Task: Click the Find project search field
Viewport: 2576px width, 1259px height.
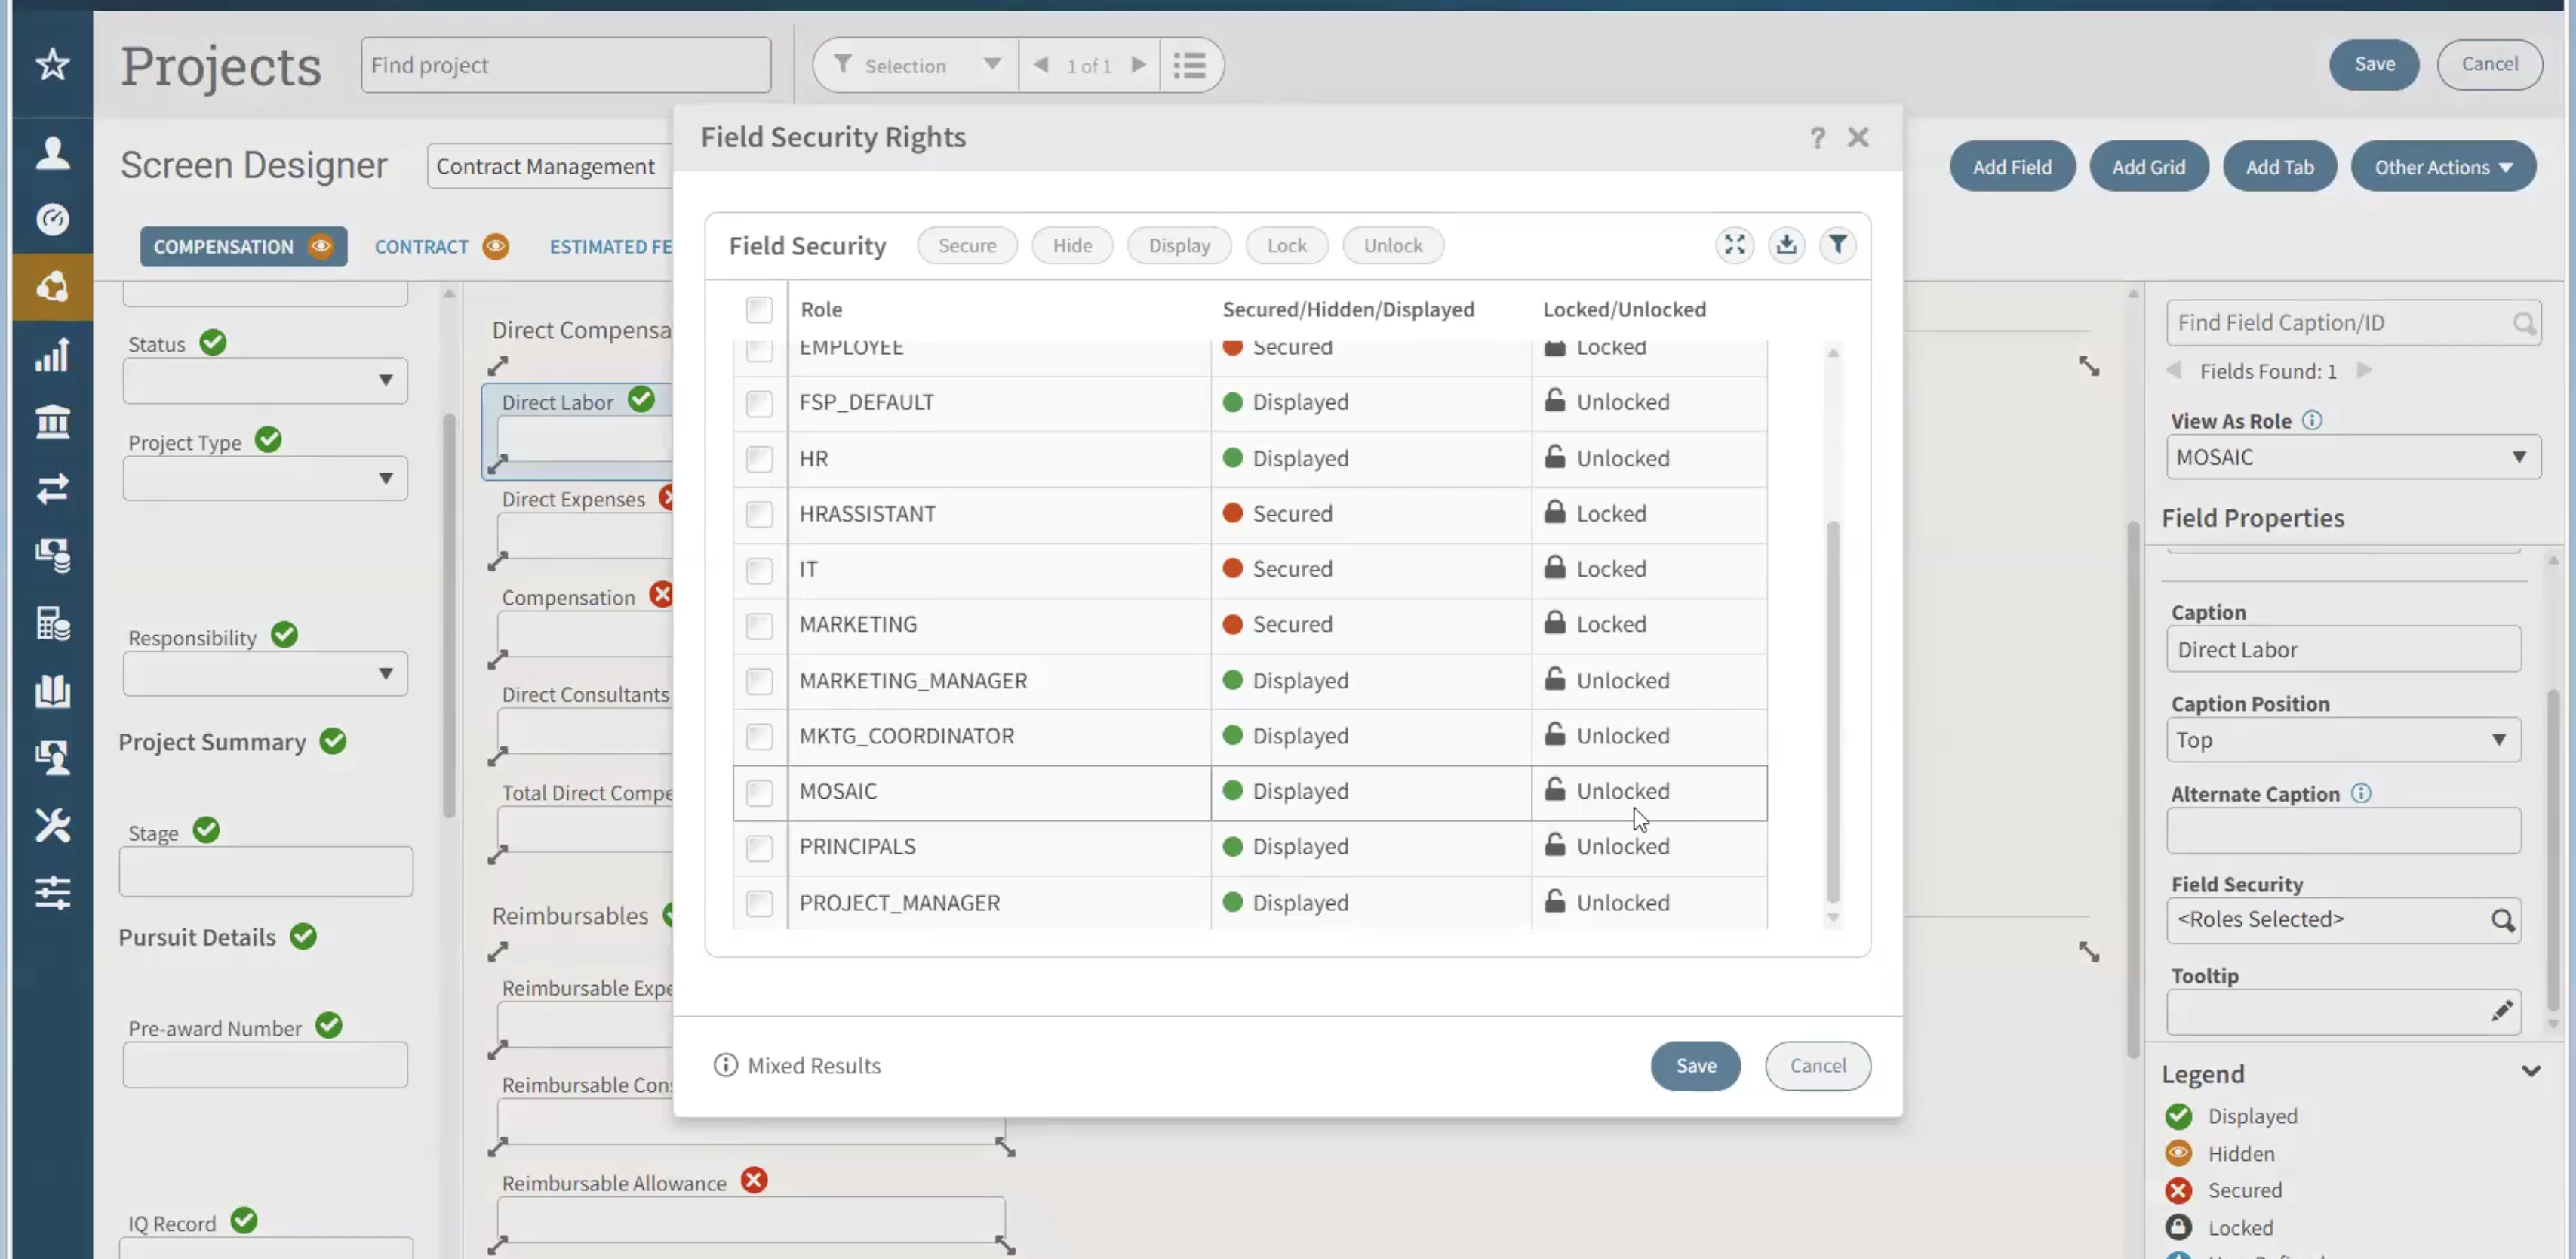Action: [565, 66]
